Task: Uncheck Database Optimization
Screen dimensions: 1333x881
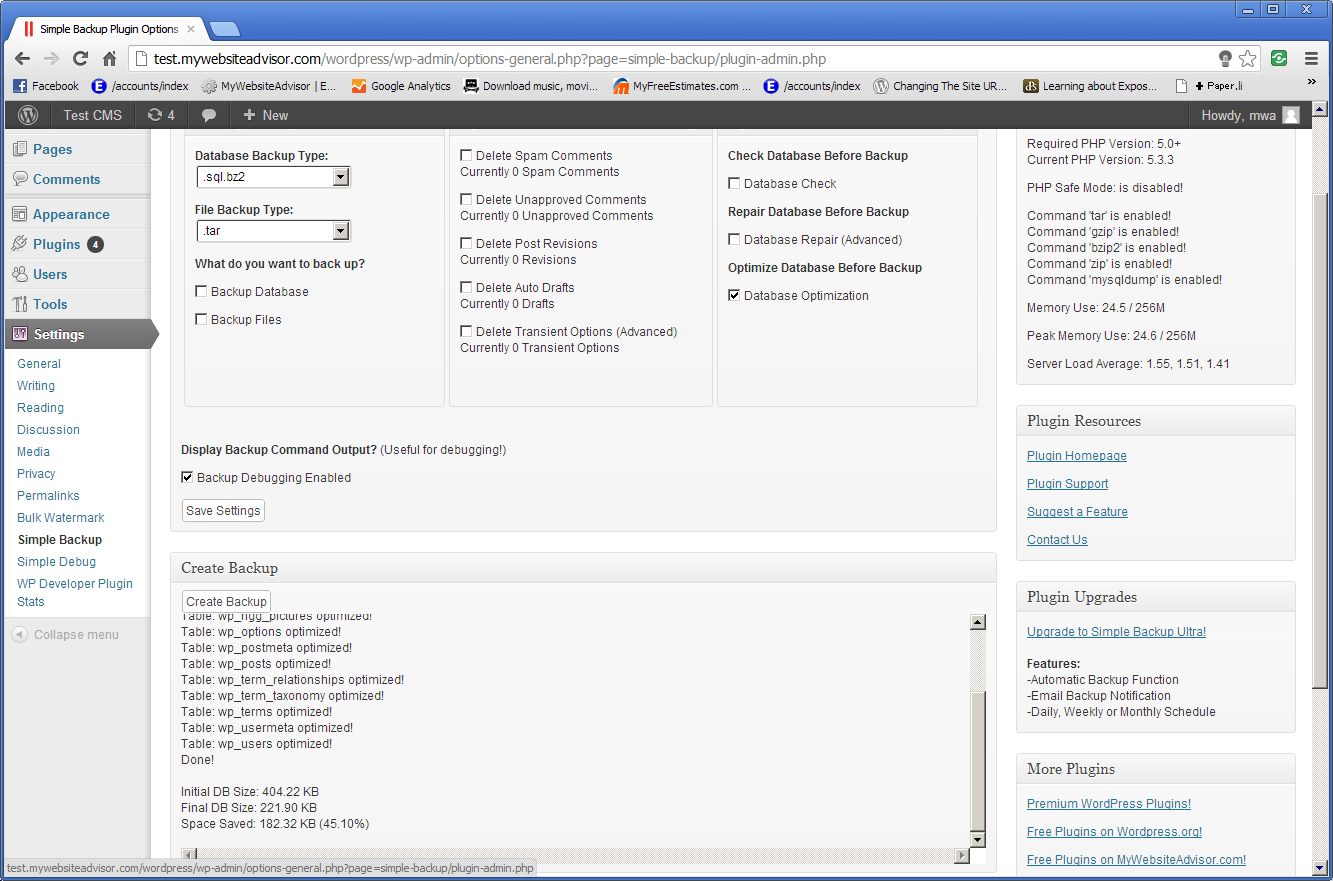Action: [734, 296]
